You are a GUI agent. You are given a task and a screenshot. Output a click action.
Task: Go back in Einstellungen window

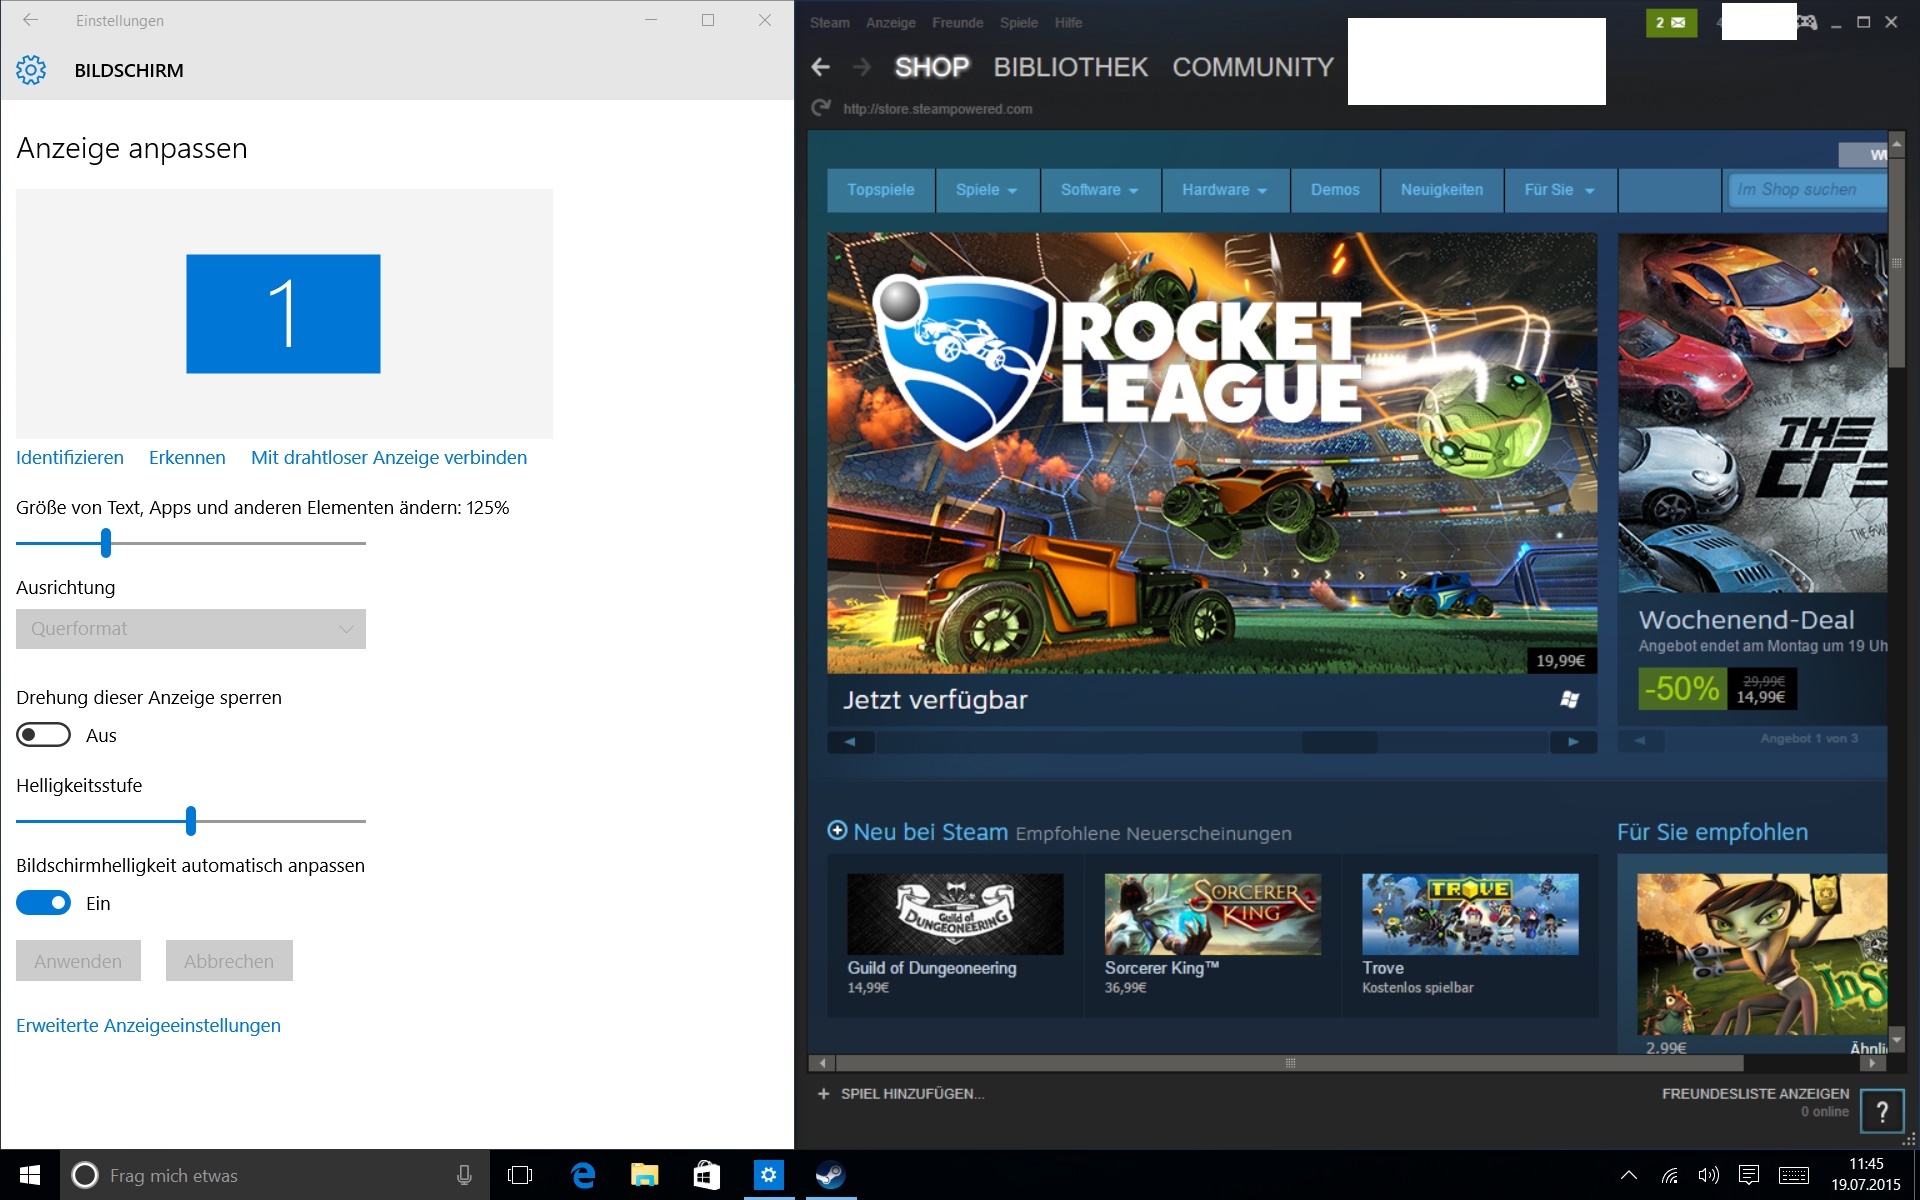click(31, 20)
